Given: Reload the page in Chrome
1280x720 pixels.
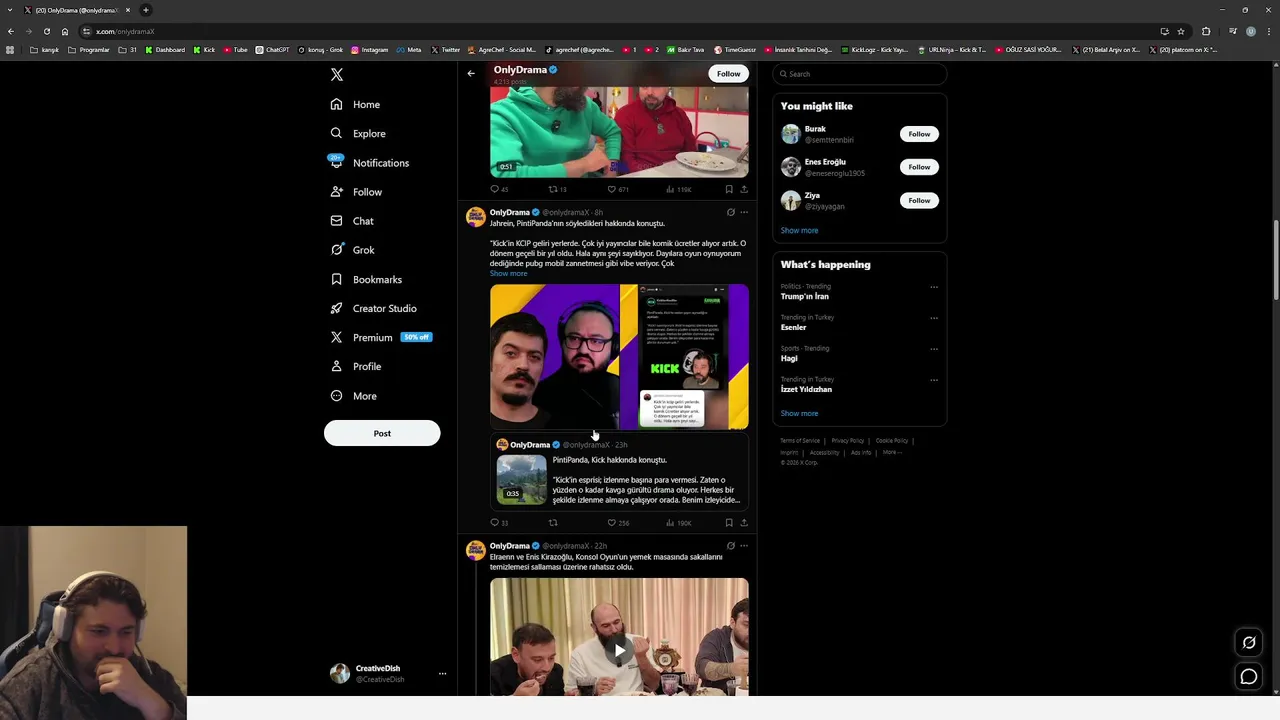Looking at the screenshot, I should pyautogui.click(x=46, y=31).
